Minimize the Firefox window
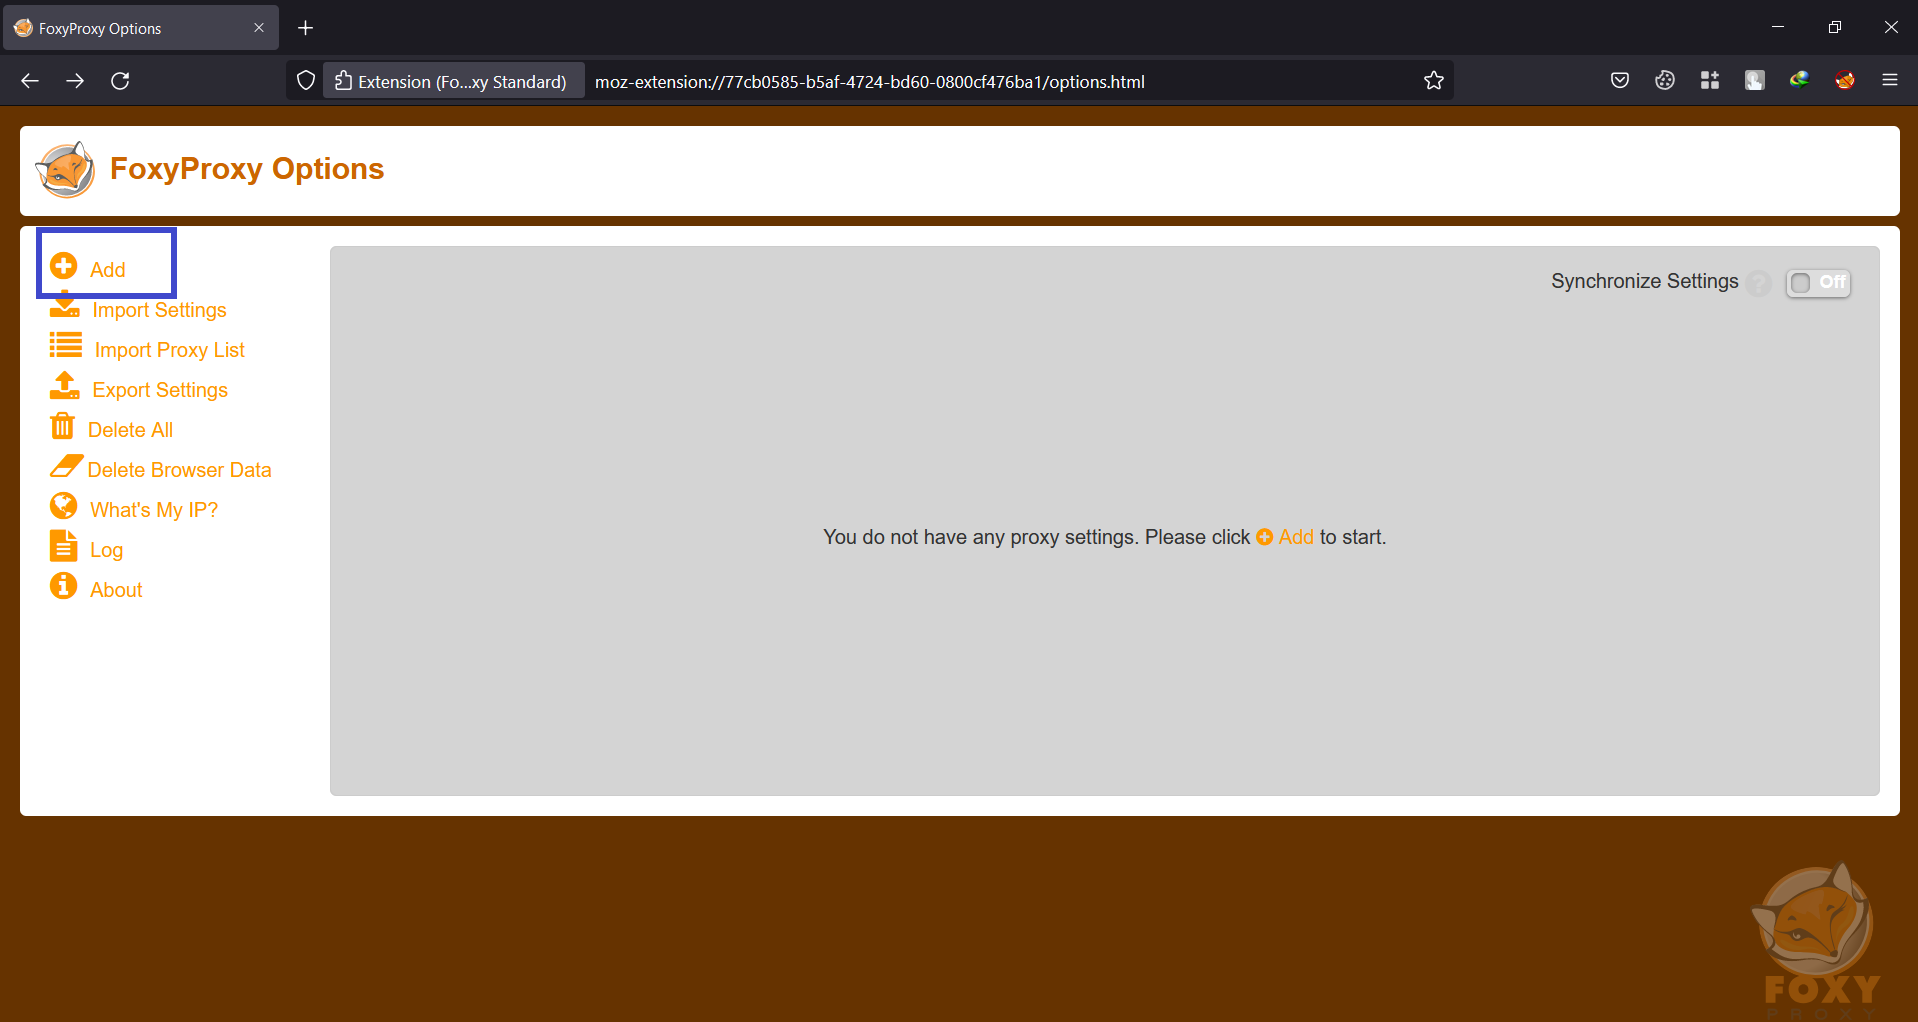The width and height of the screenshot is (1918, 1022). [1778, 27]
